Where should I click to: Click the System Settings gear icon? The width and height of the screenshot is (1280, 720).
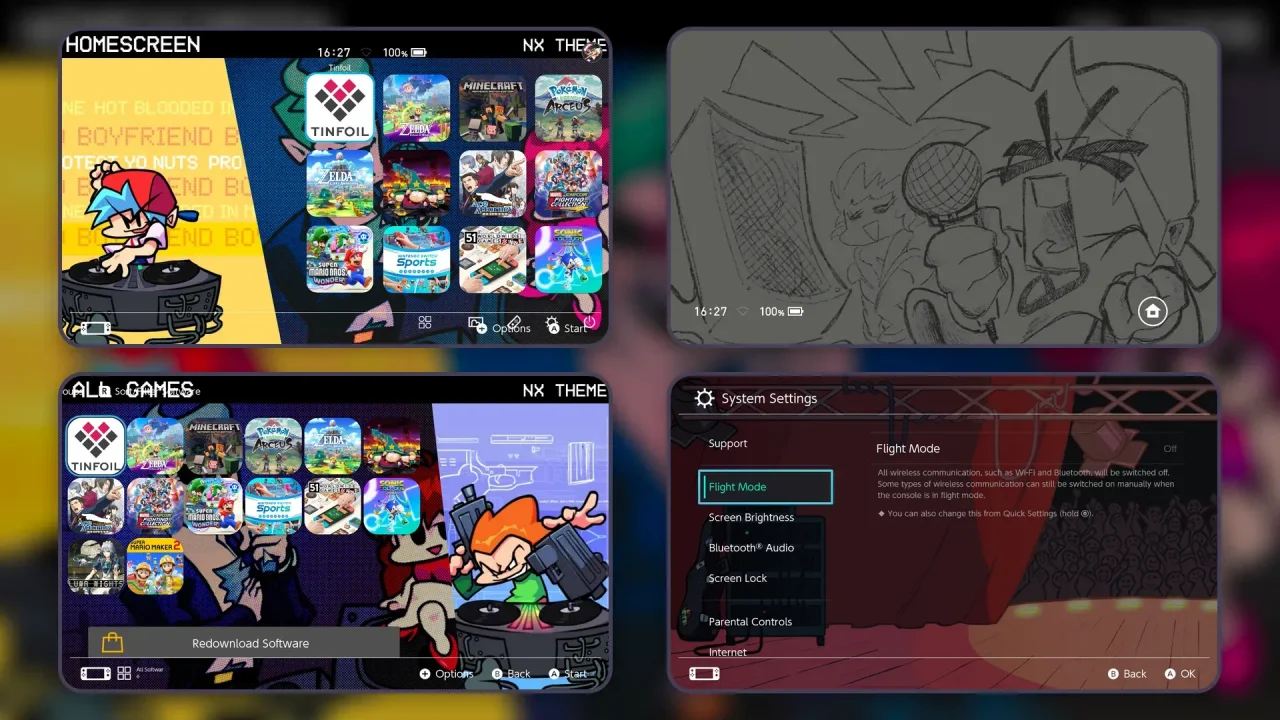click(x=705, y=399)
